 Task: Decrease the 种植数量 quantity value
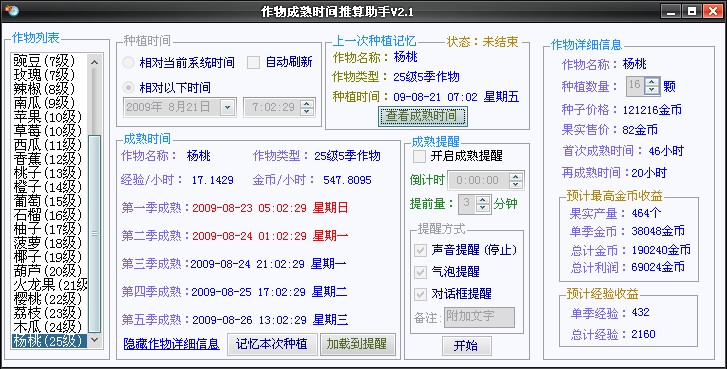click(x=652, y=90)
